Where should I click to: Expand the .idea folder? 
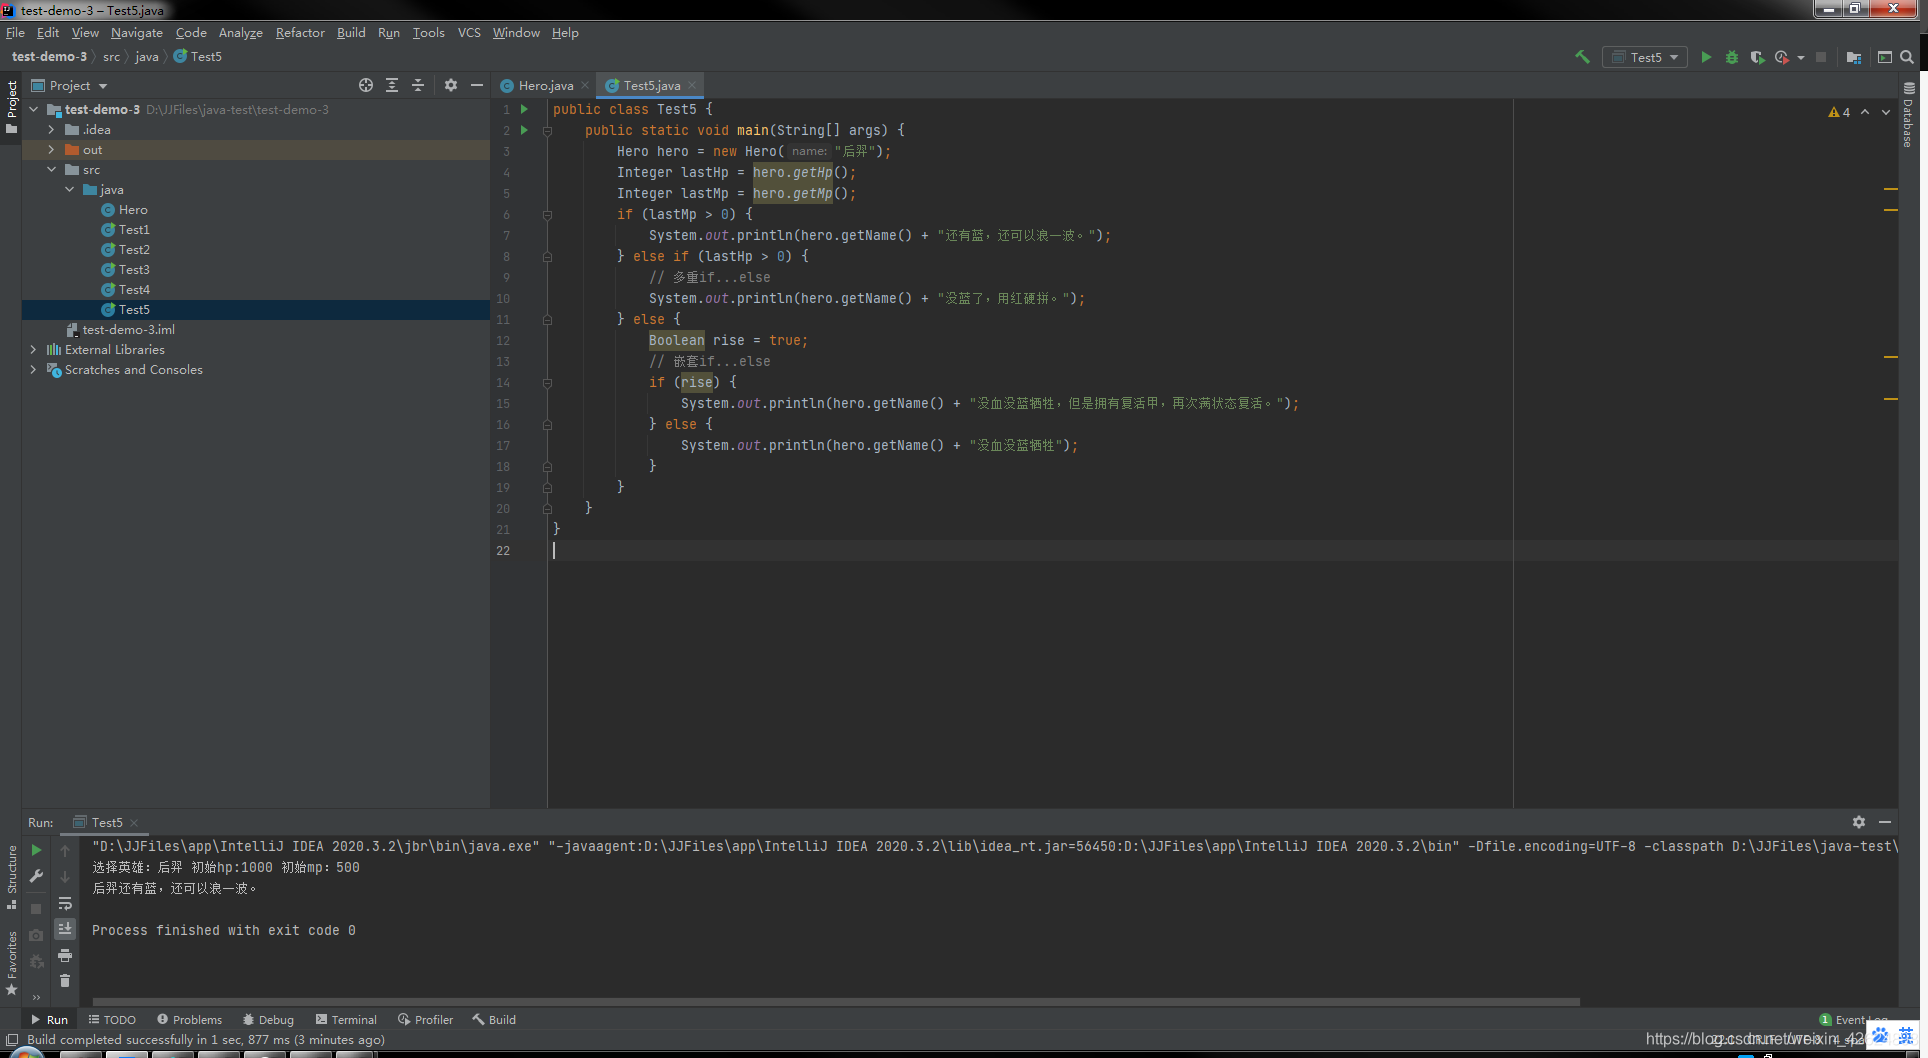click(x=51, y=129)
